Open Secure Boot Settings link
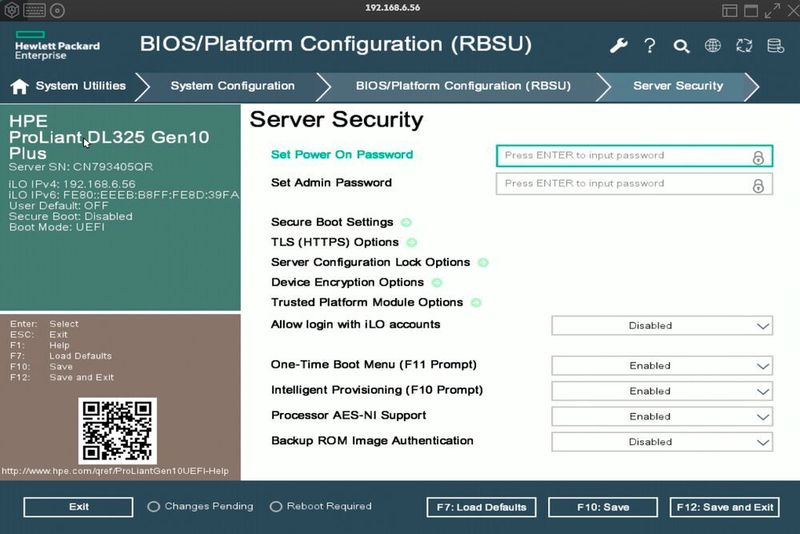 tap(332, 222)
